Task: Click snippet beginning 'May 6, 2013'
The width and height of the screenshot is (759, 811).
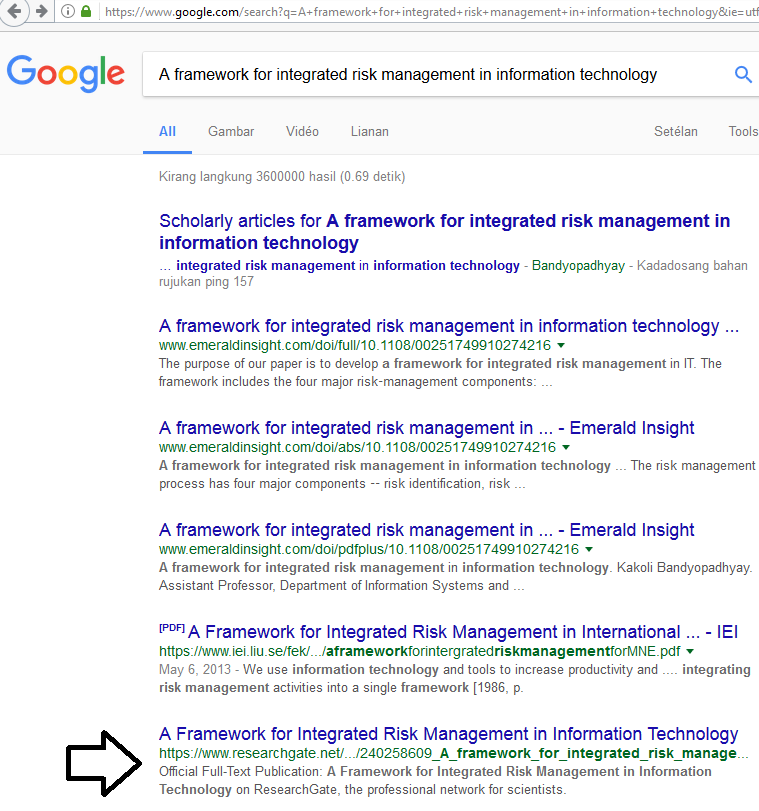Action: tap(454, 678)
